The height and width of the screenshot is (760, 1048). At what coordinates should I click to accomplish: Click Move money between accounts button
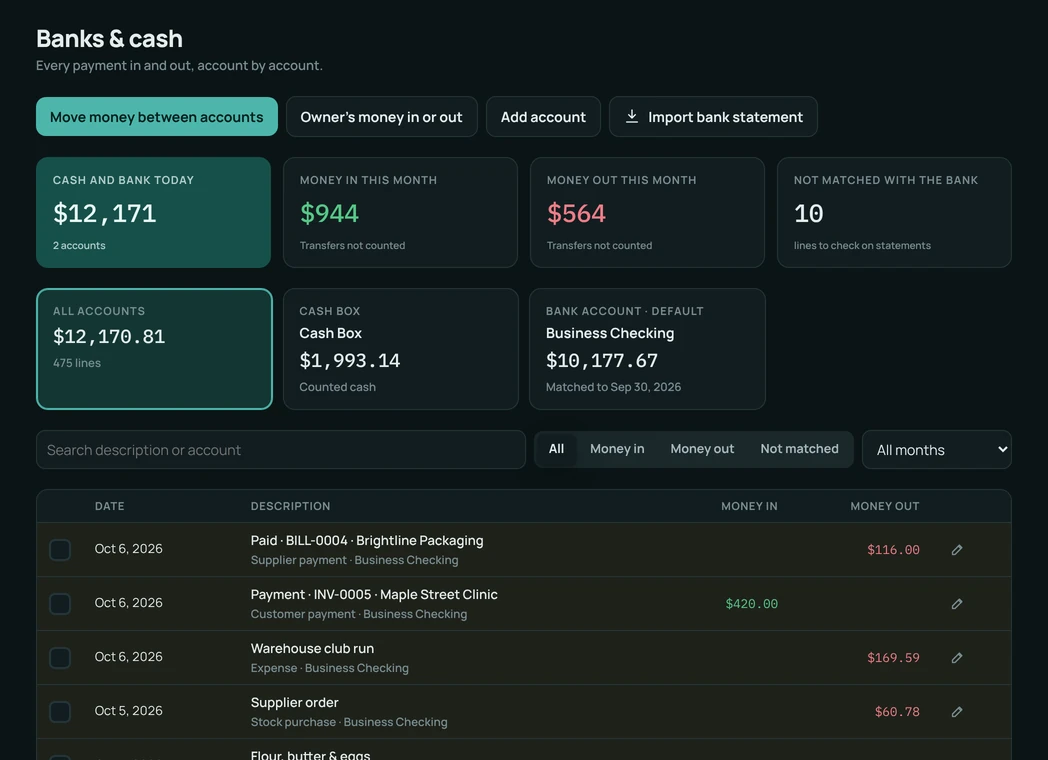tap(156, 117)
